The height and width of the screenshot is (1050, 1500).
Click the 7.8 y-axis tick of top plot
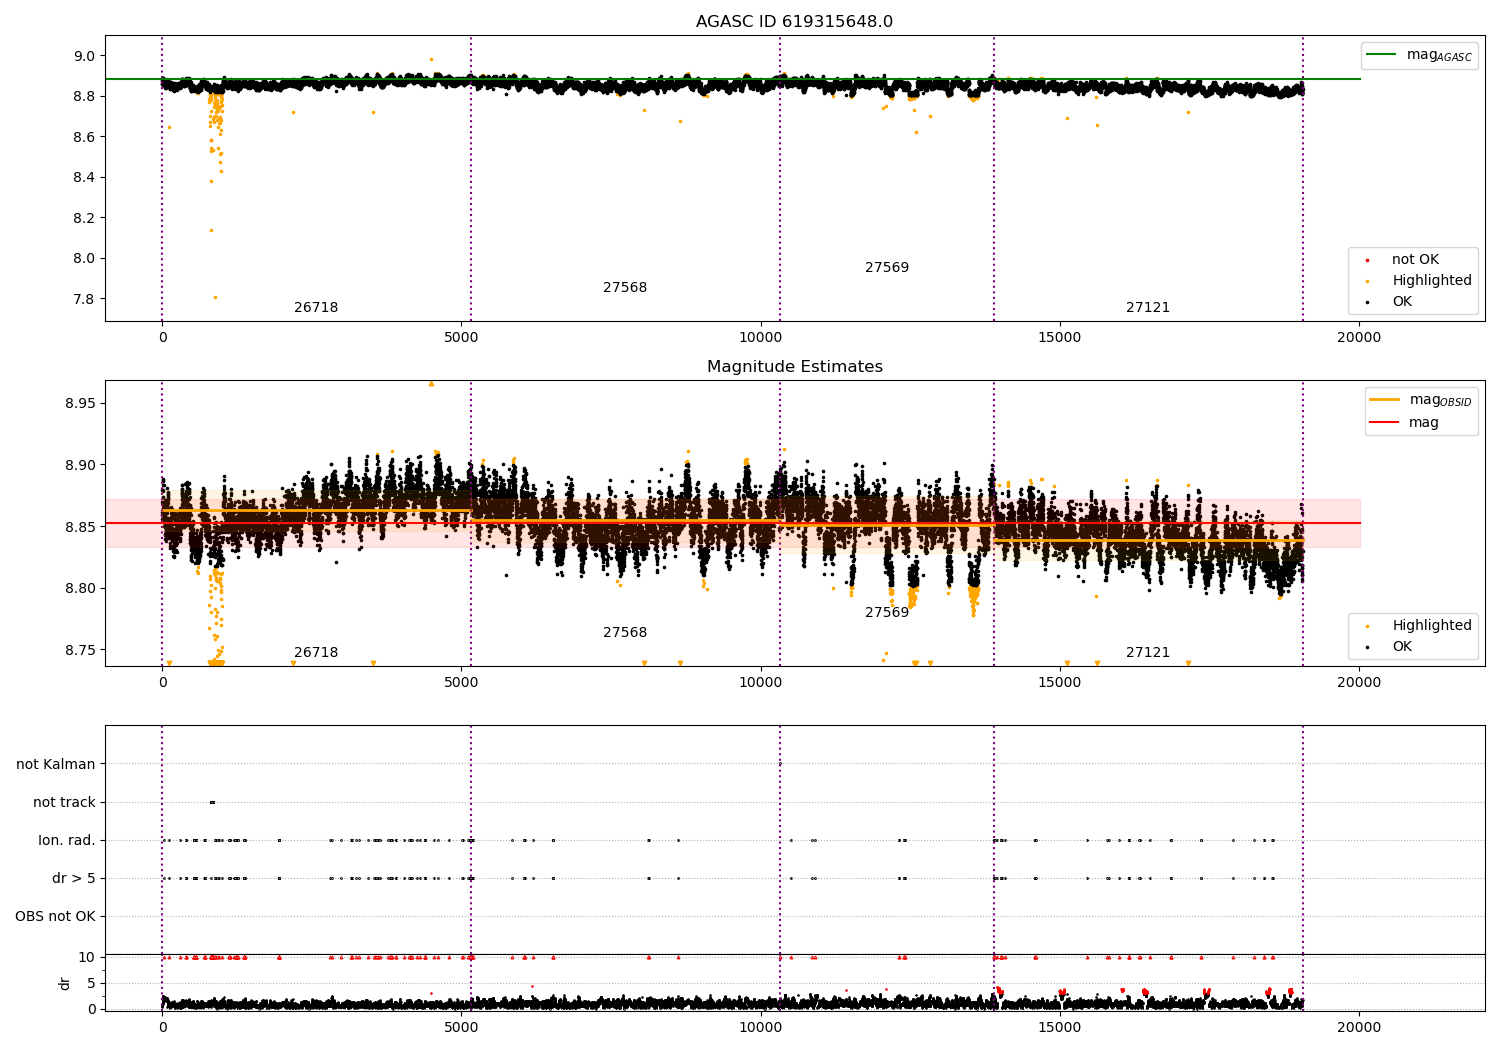point(84,299)
